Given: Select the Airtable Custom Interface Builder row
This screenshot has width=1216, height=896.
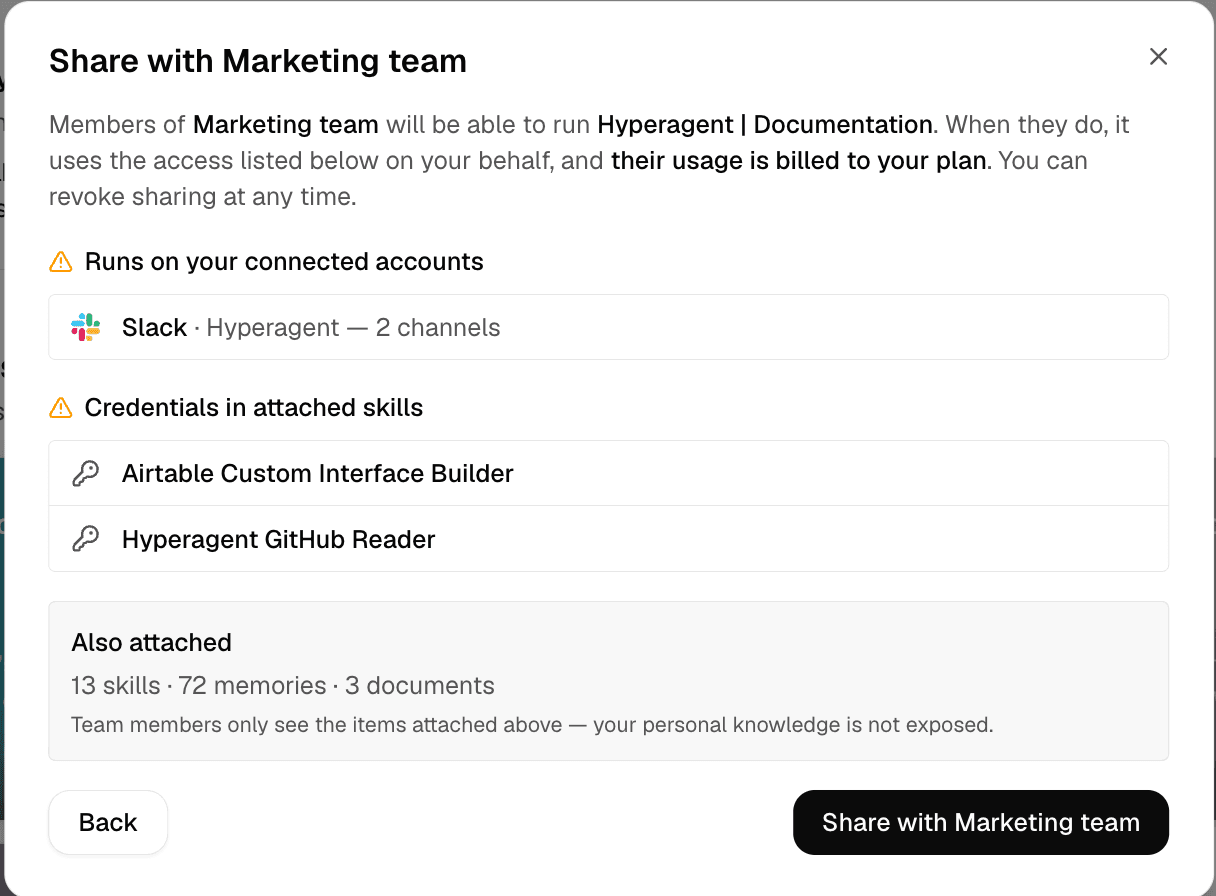Looking at the screenshot, I should pyautogui.click(x=608, y=473).
